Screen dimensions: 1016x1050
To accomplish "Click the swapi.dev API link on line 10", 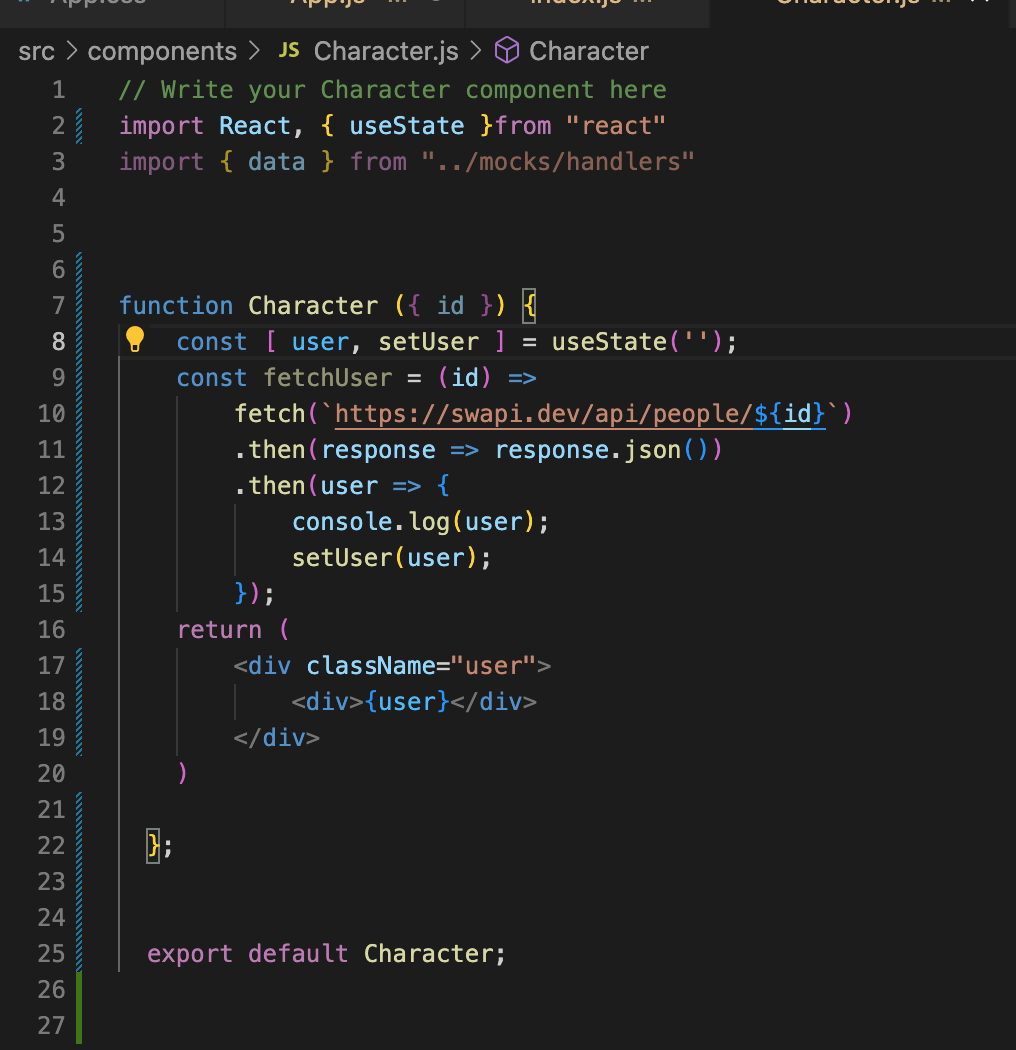I will tap(560, 413).
